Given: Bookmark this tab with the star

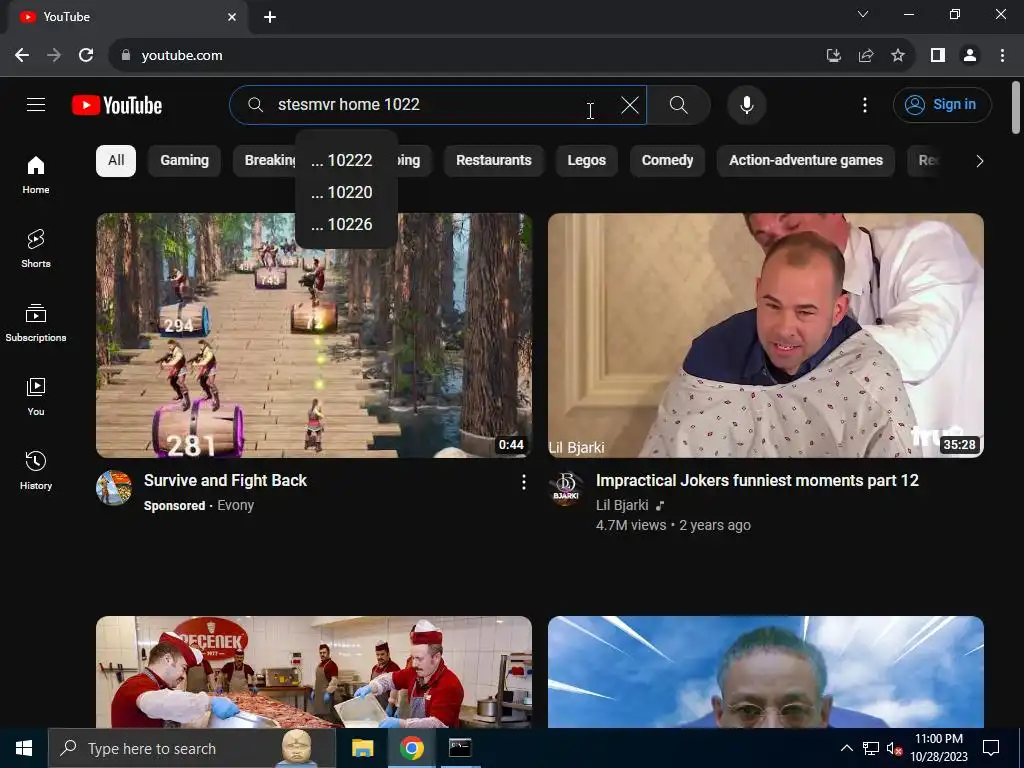Looking at the screenshot, I should pyautogui.click(x=898, y=56).
